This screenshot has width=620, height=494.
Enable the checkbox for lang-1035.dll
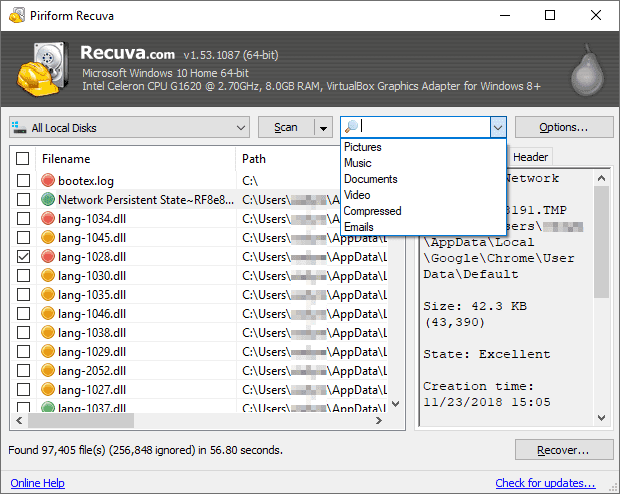point(23,294)
